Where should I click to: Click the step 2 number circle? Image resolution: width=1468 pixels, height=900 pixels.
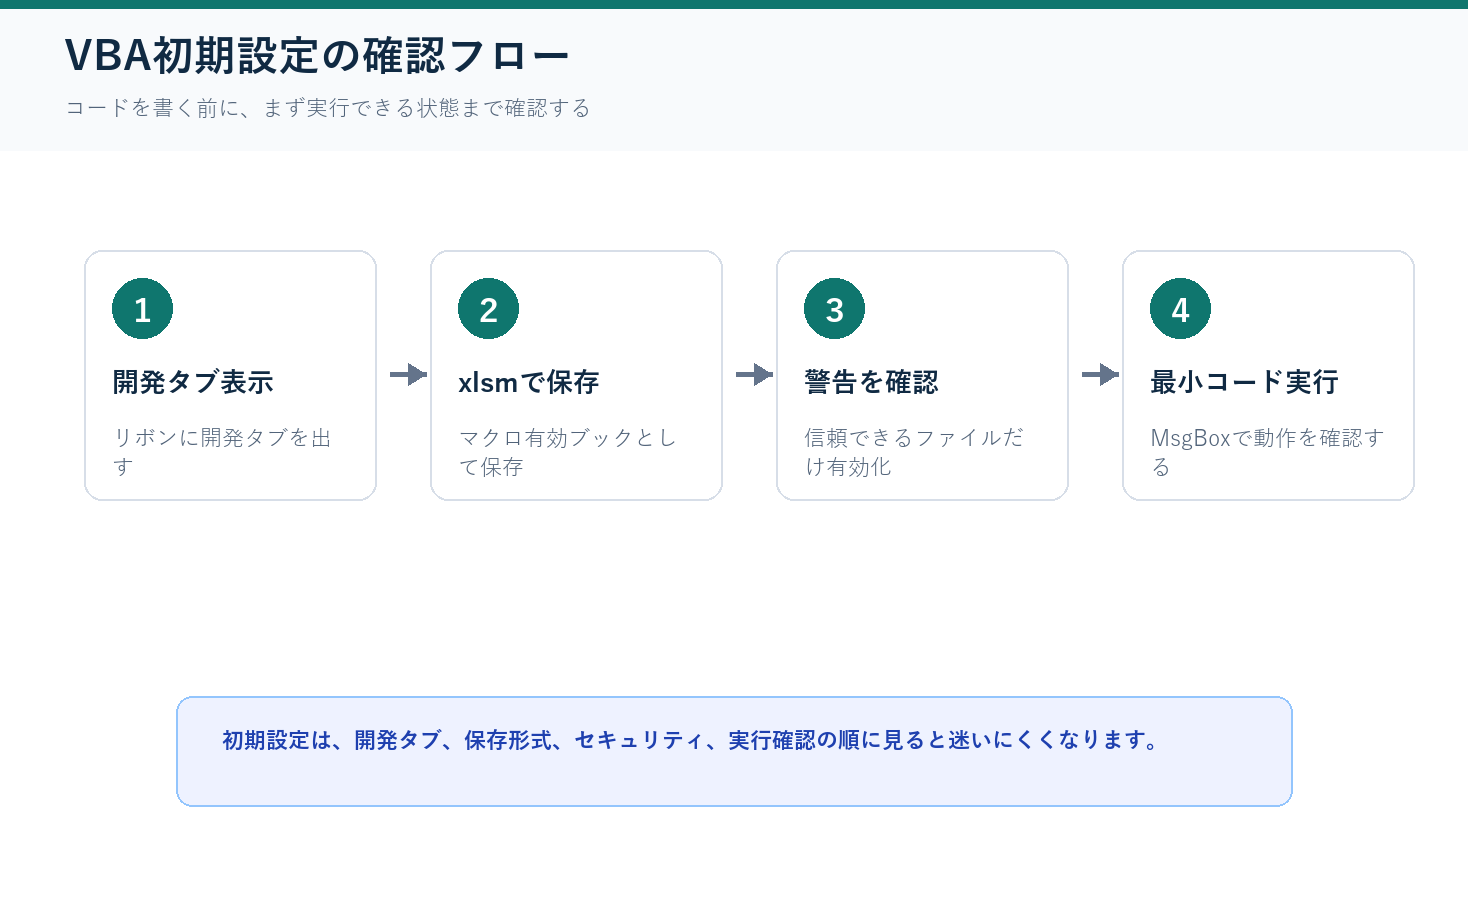coord(488,309)
